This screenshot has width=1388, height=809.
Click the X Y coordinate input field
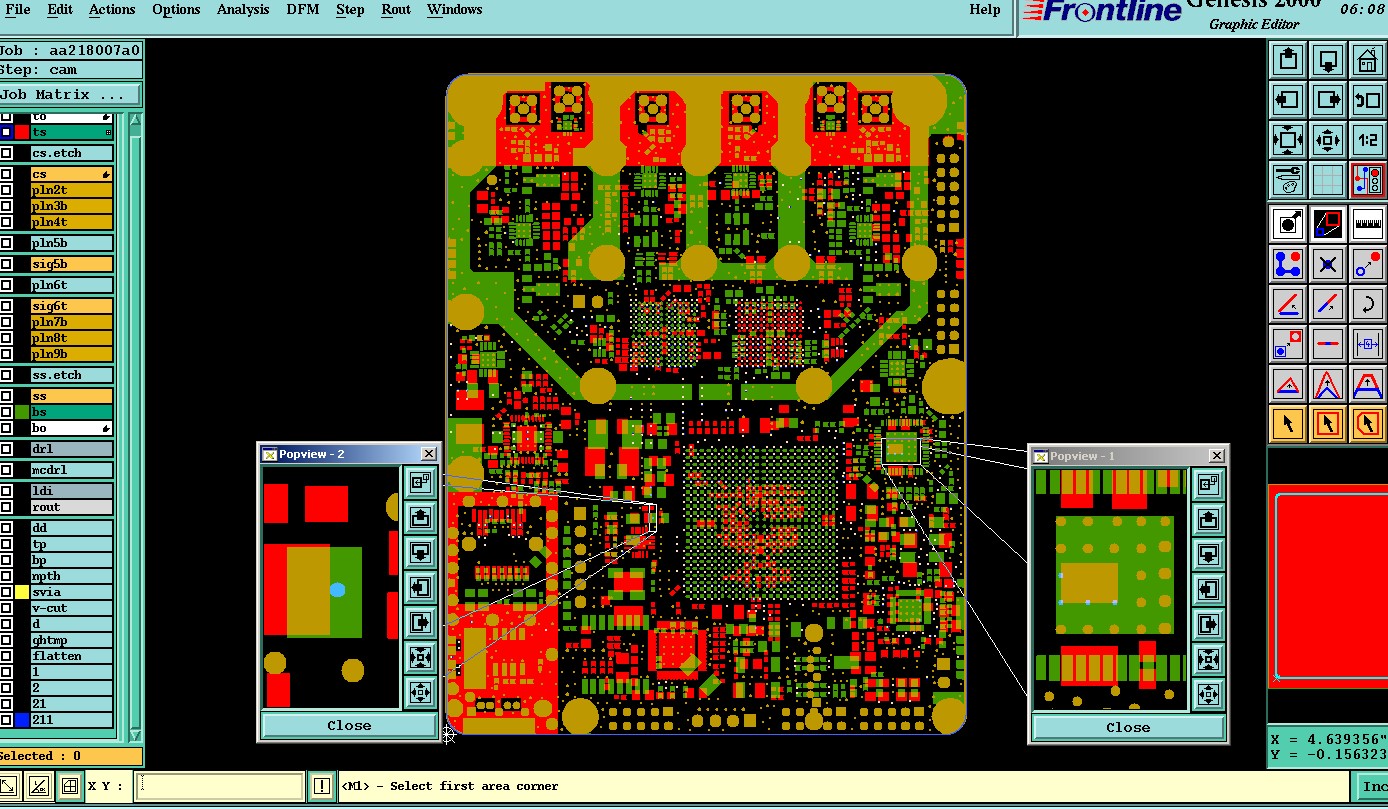pos(220,786)
